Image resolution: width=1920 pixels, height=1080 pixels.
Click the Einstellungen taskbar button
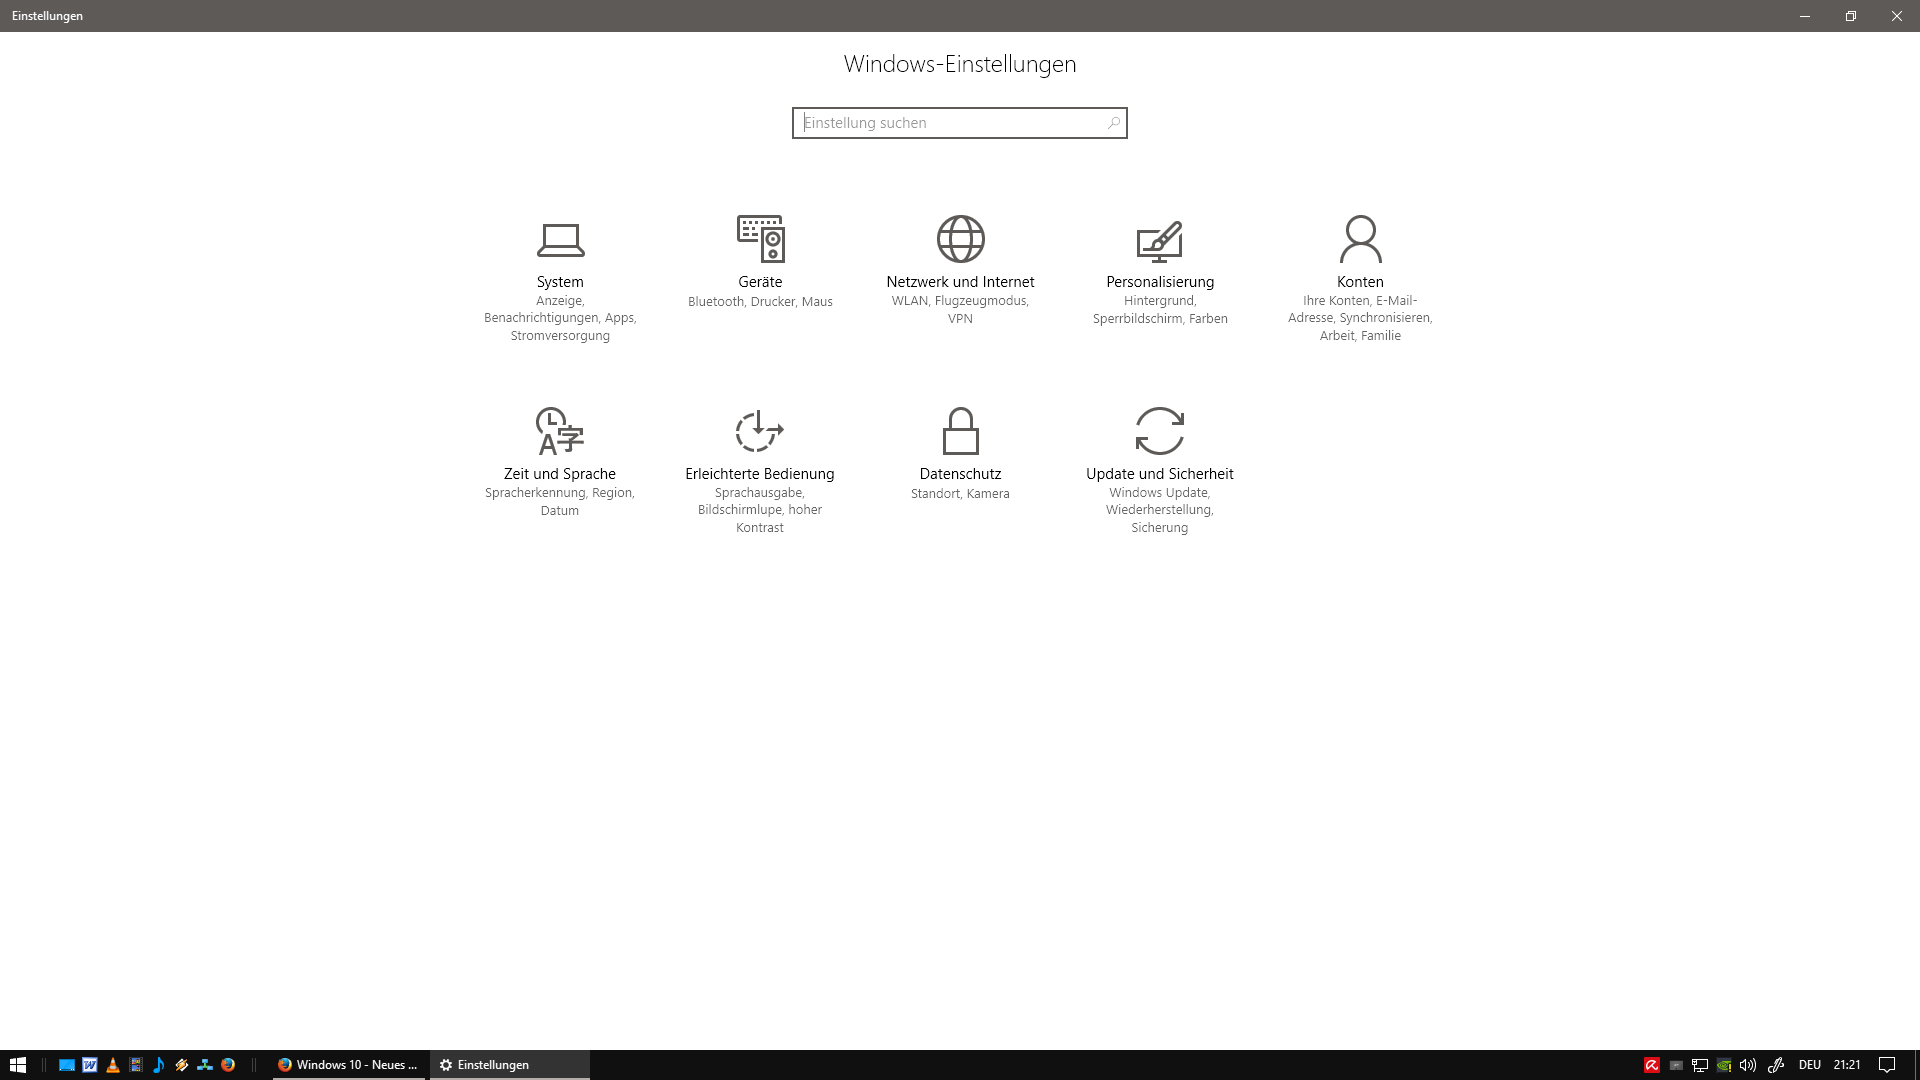(x=509, y=1065)
